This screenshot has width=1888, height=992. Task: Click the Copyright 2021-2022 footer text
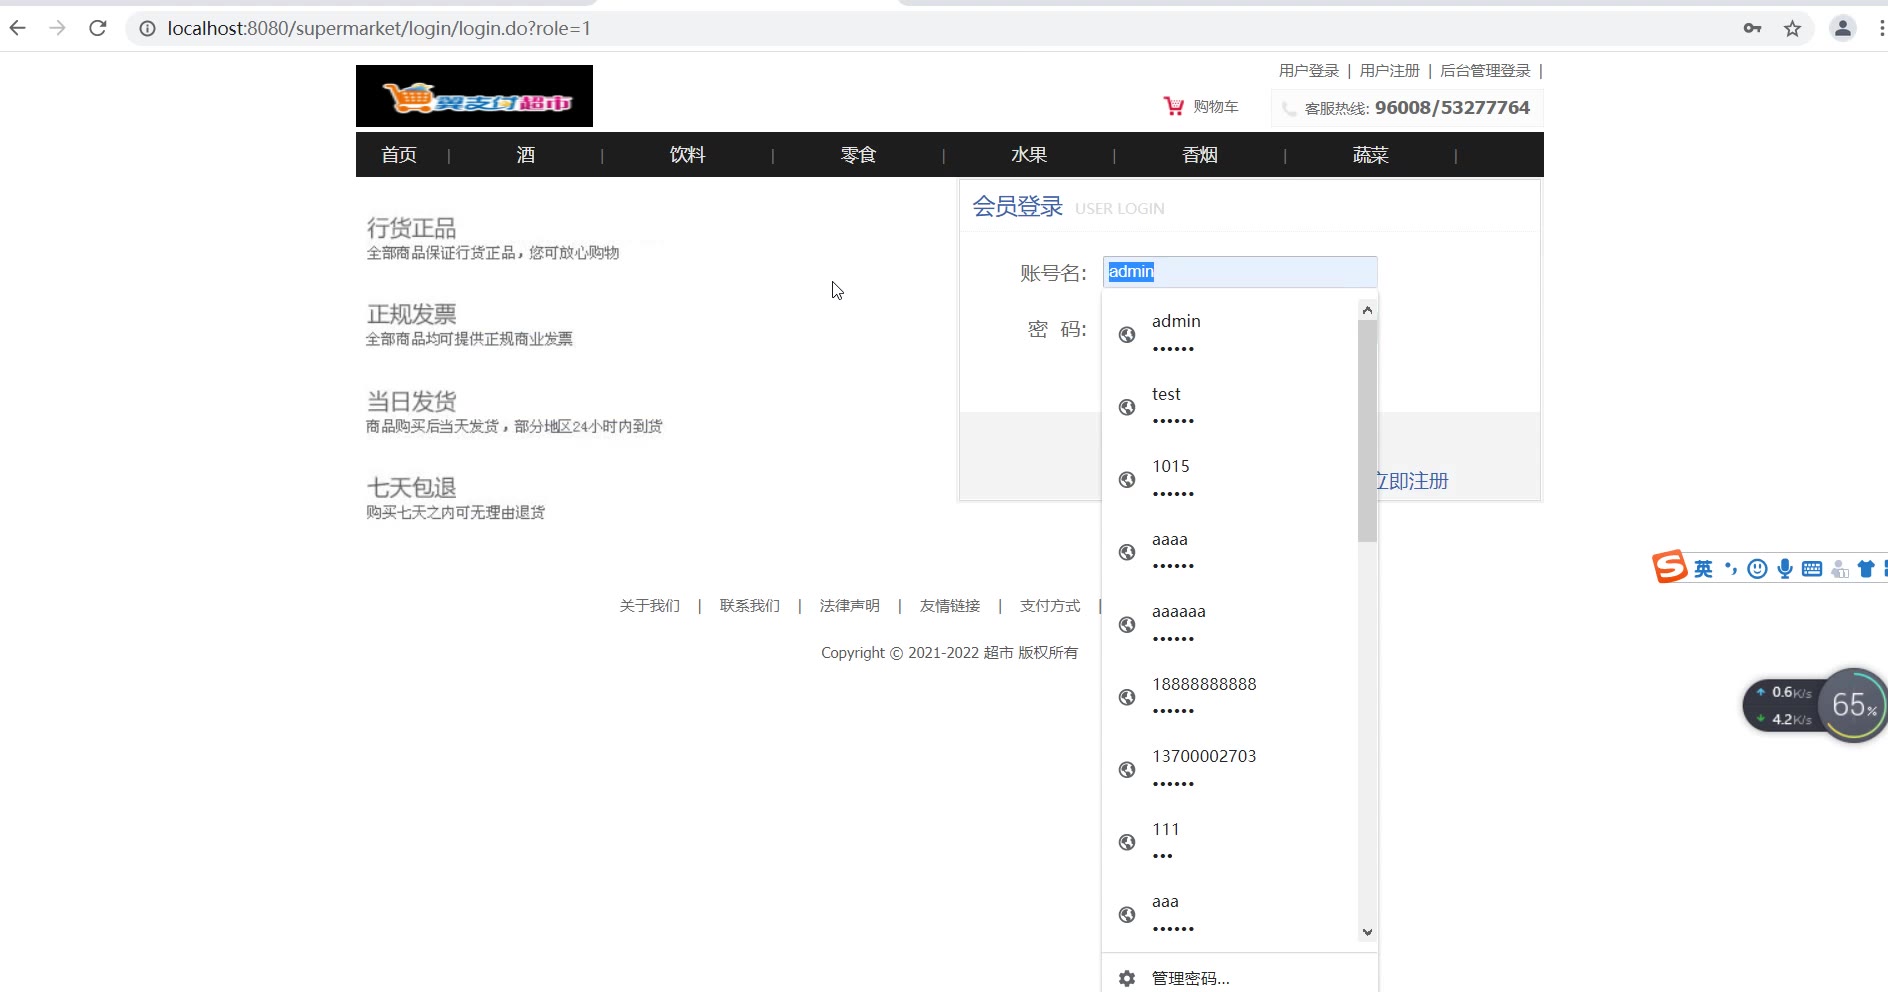[x=949, y=653]
